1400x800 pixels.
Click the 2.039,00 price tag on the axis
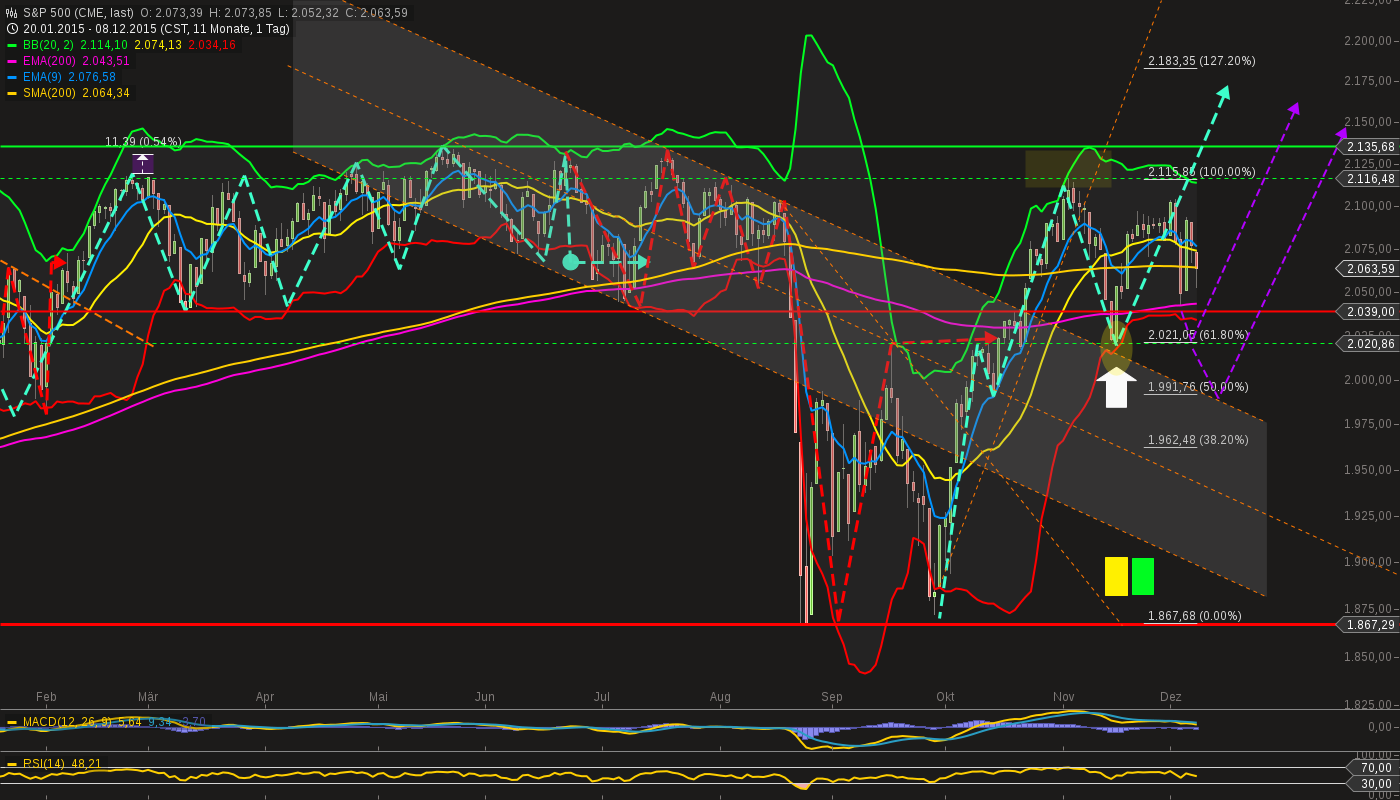pos(1366,312)
